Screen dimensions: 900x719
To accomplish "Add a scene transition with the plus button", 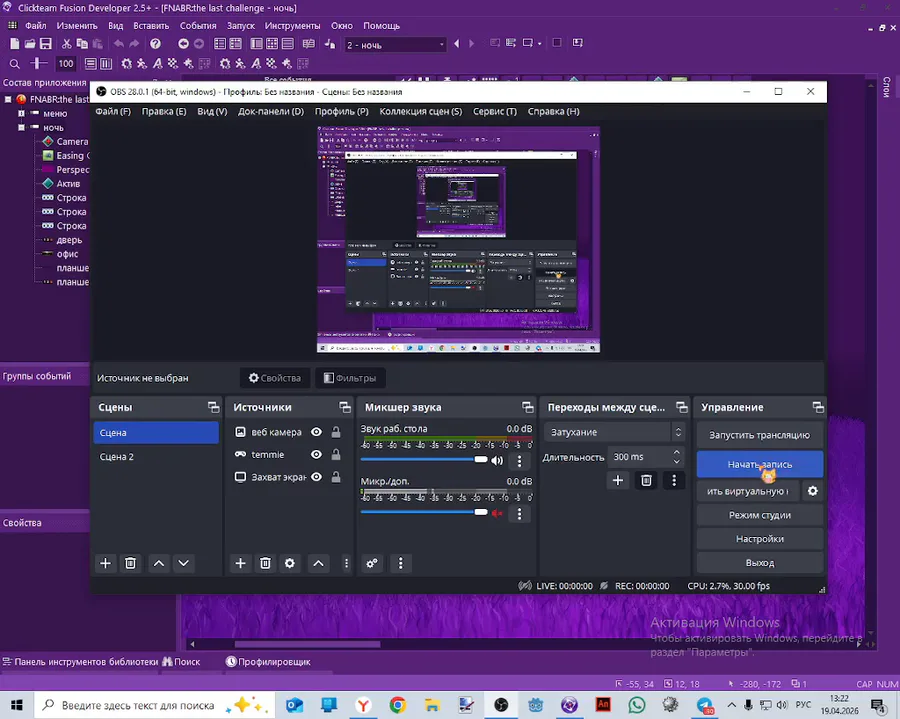I will coord(618,480).
